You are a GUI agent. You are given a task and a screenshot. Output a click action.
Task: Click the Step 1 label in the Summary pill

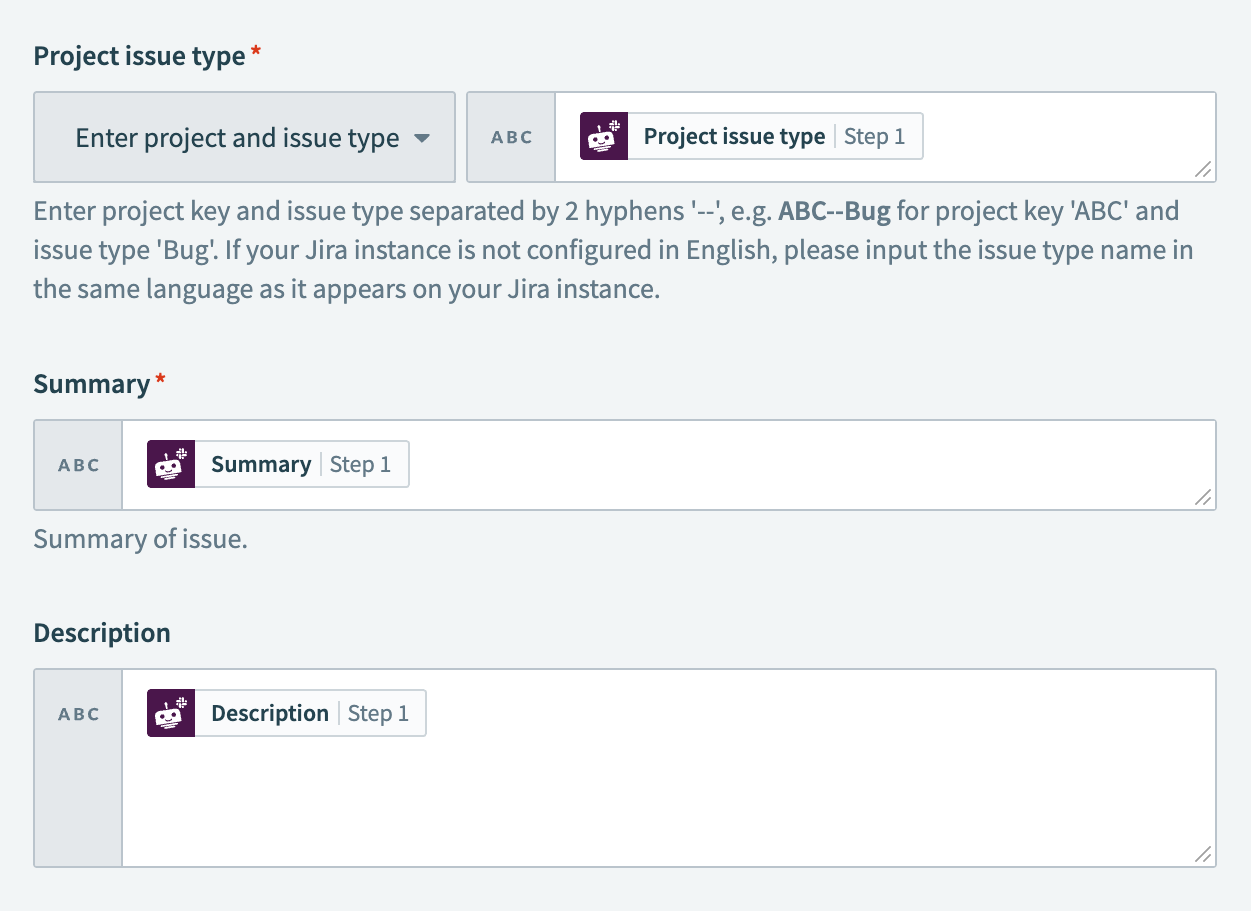pyautogui.click(x=362, y=463)
